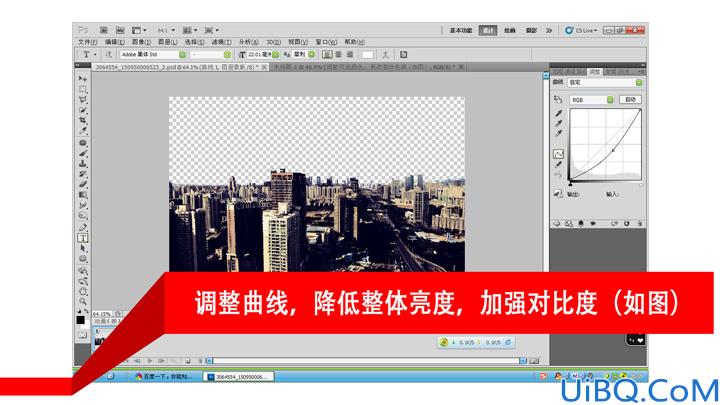Click the curve control point
The height and width of the screenshot is (405, 720).
613,150
